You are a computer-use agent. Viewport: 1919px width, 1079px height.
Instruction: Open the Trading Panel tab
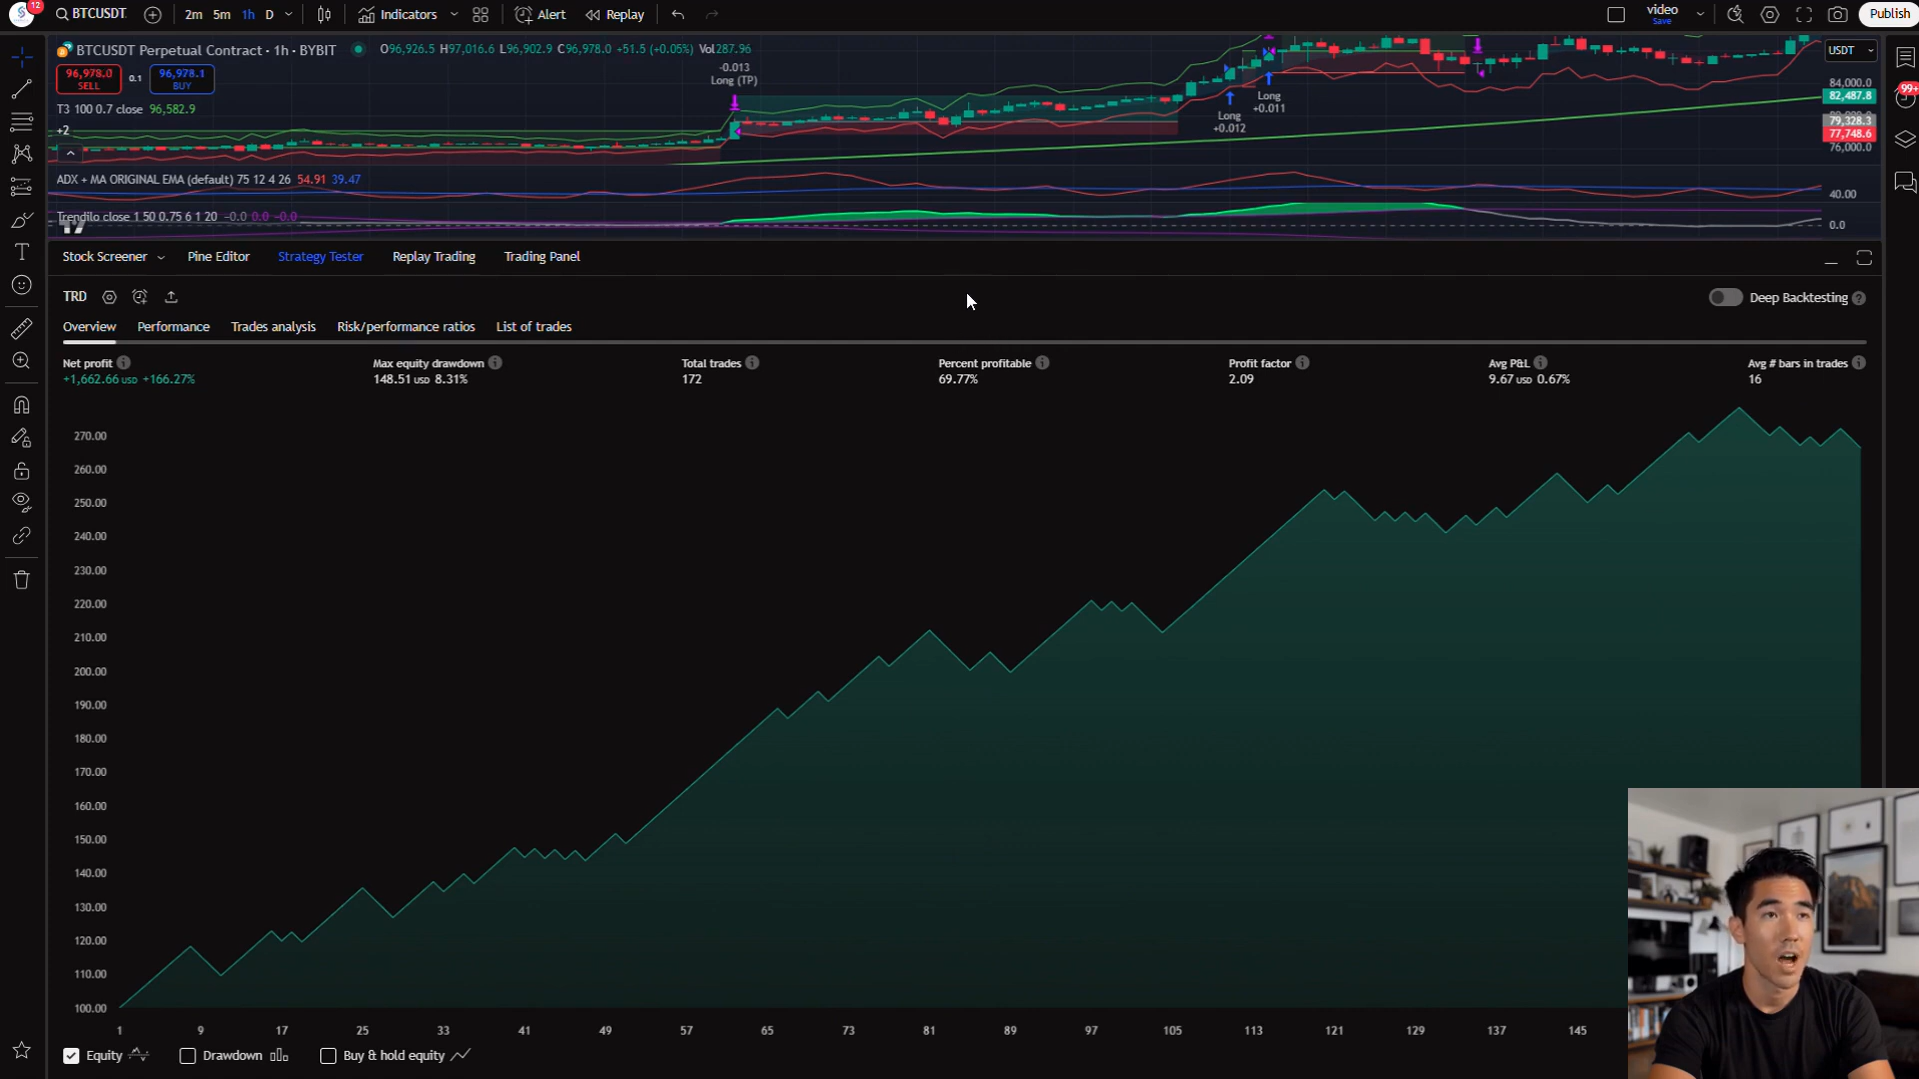pyautogui.click(x=541, y=257)
